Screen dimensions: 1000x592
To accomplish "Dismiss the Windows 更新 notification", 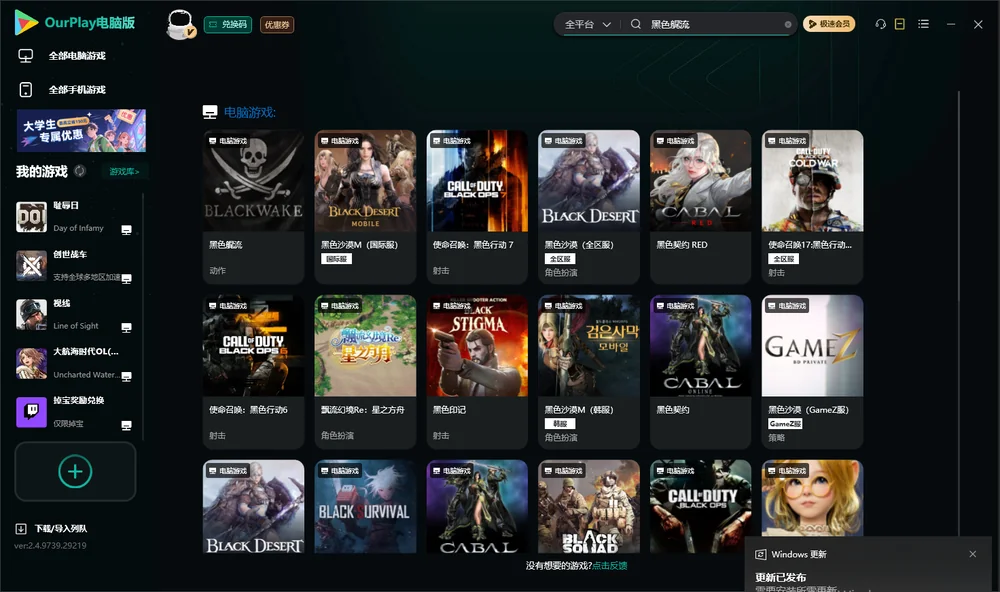I will [x=973, y=554].
